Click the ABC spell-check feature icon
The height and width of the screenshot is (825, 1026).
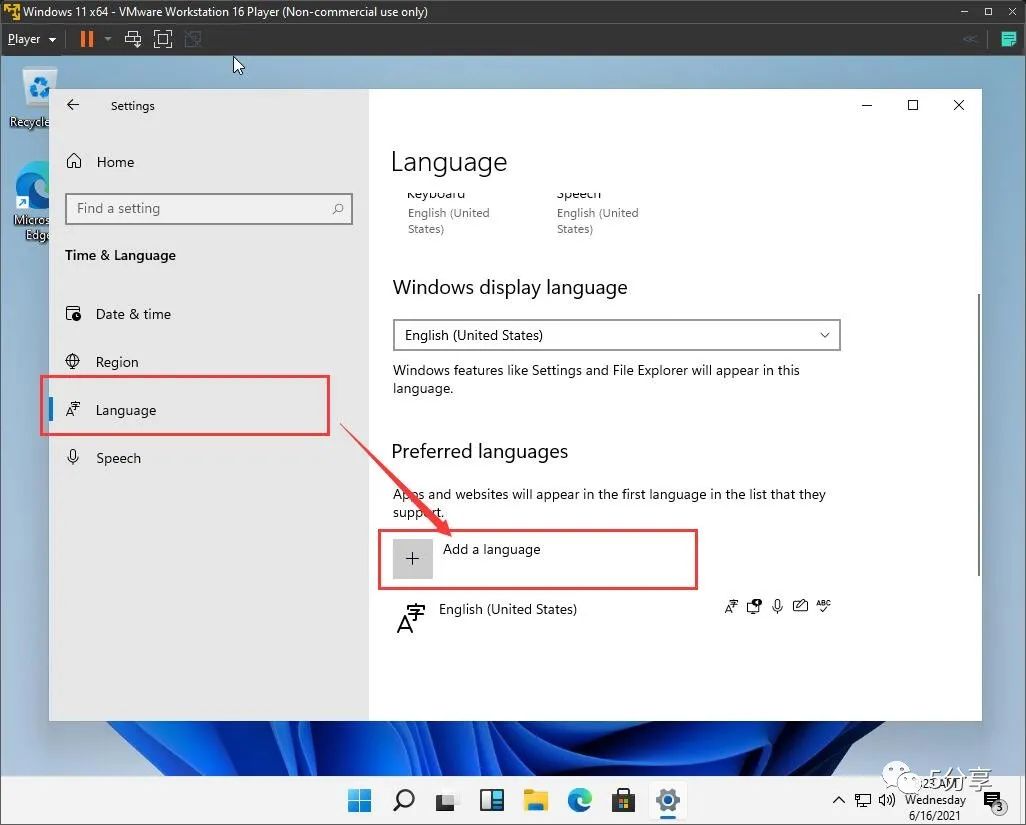tap(823, 606)
